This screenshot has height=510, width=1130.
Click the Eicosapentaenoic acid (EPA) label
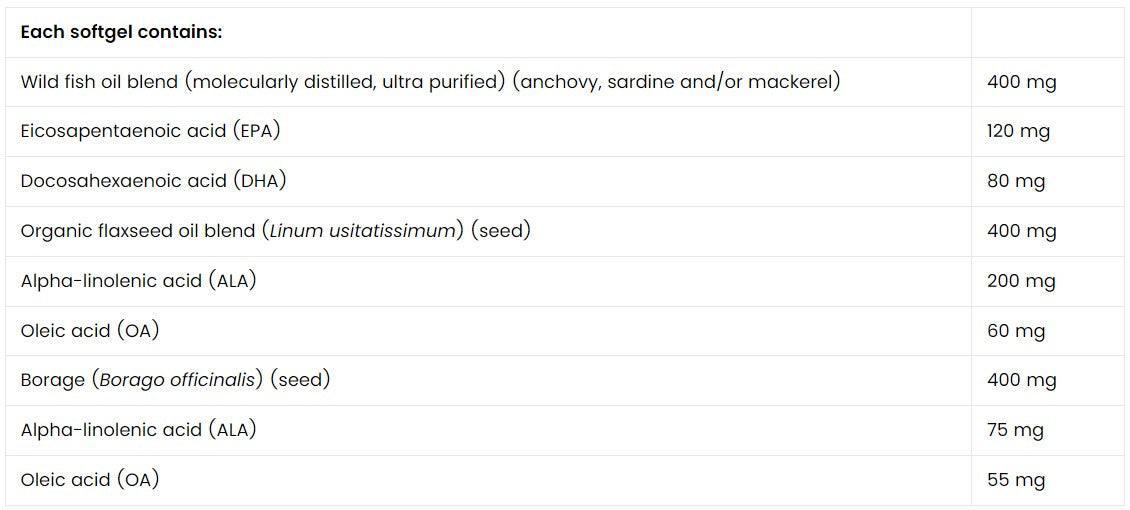tap(150, 131)
